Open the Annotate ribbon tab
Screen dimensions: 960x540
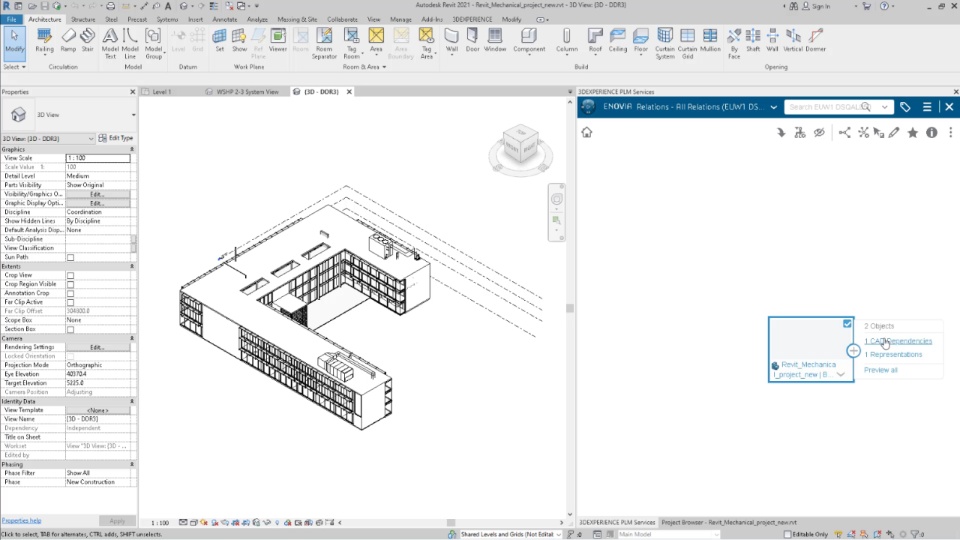tap(224, 20)
